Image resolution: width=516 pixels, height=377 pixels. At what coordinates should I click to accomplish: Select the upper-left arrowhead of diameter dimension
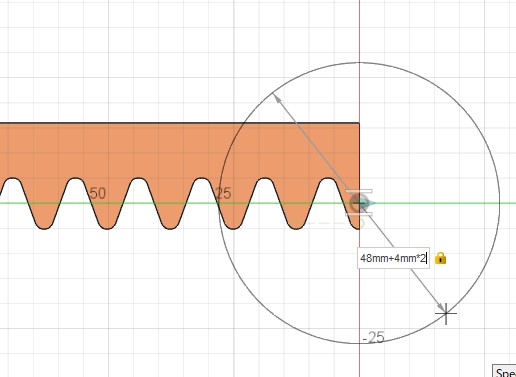(276, 98)
